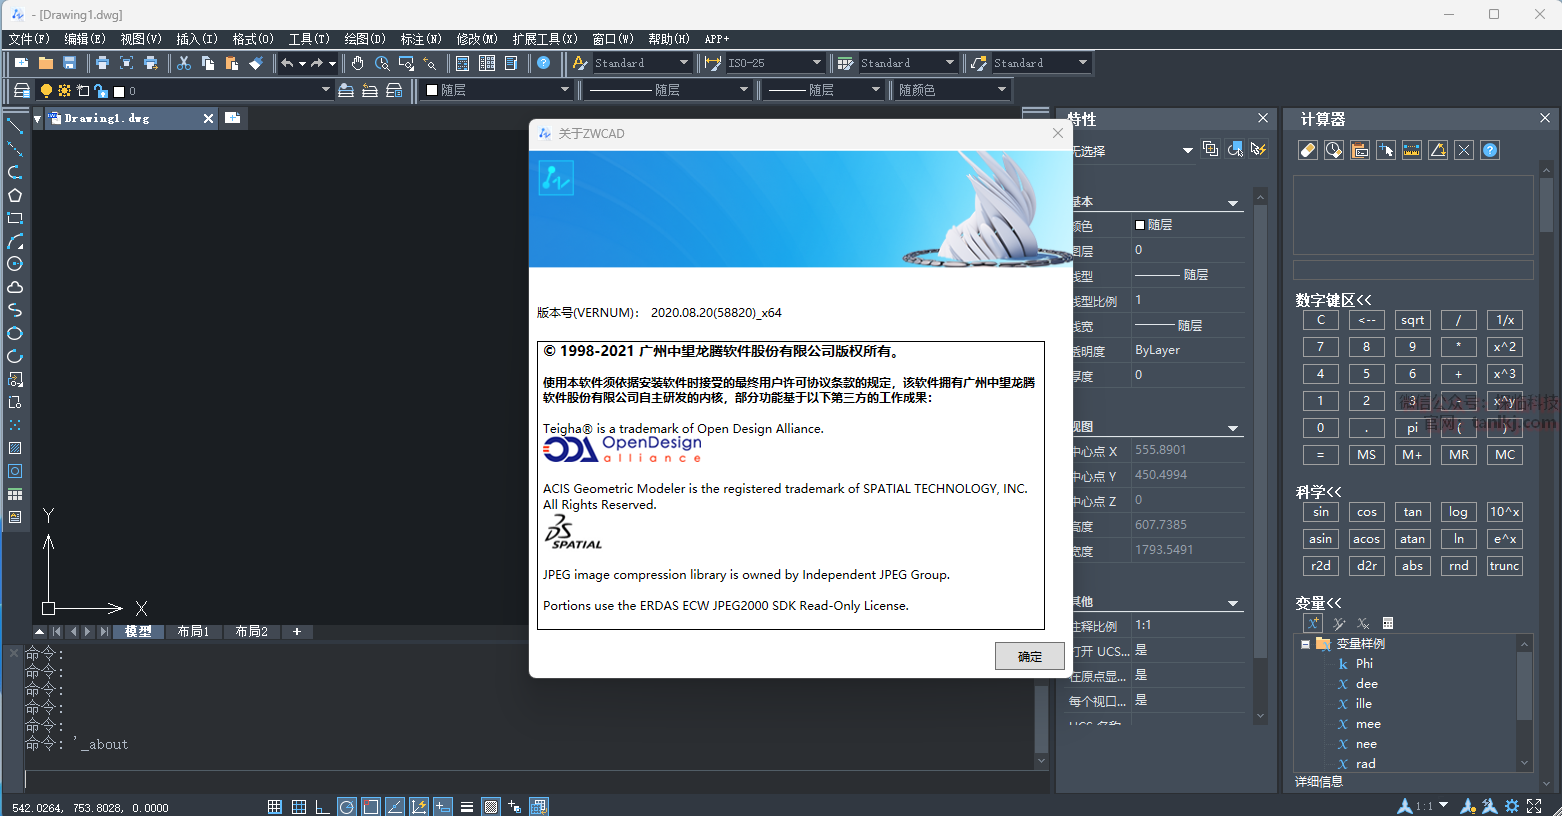Click the calculator C clear button
The height and width of the screenshot is (816, 1562).
[1321, 320]
